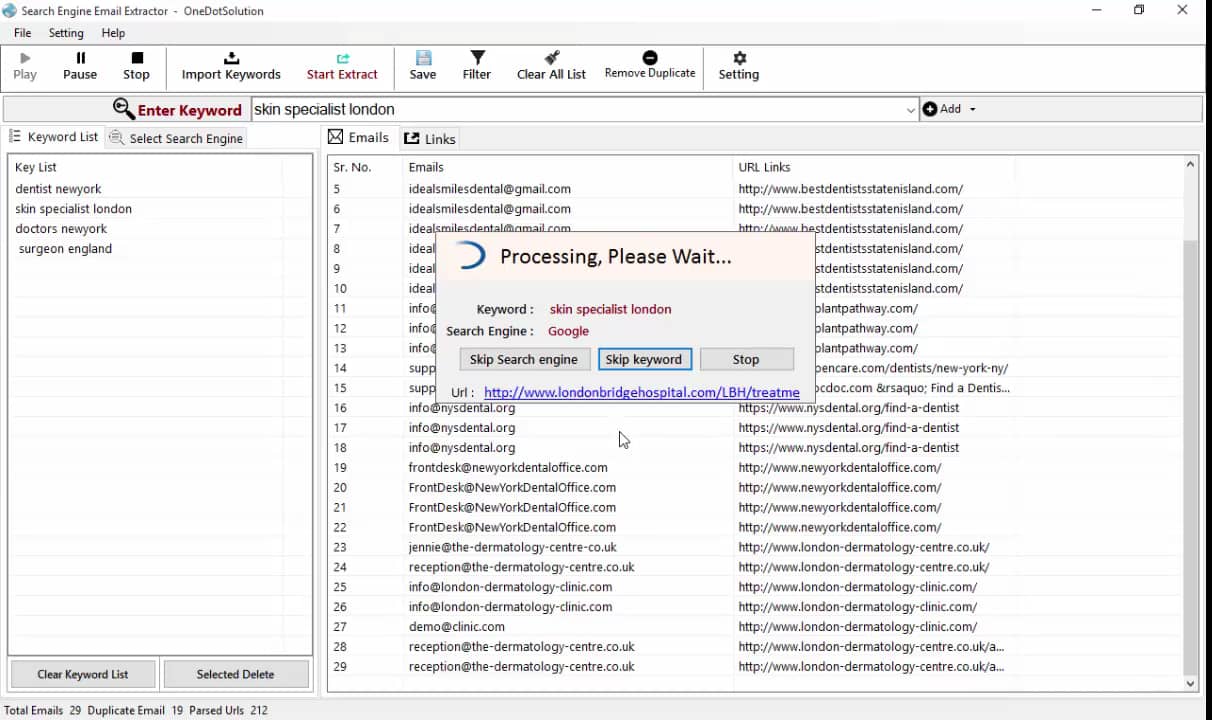Switch to Select Search Engine tab
This screenshot has width=1212, height=720.
click(176, 138)
